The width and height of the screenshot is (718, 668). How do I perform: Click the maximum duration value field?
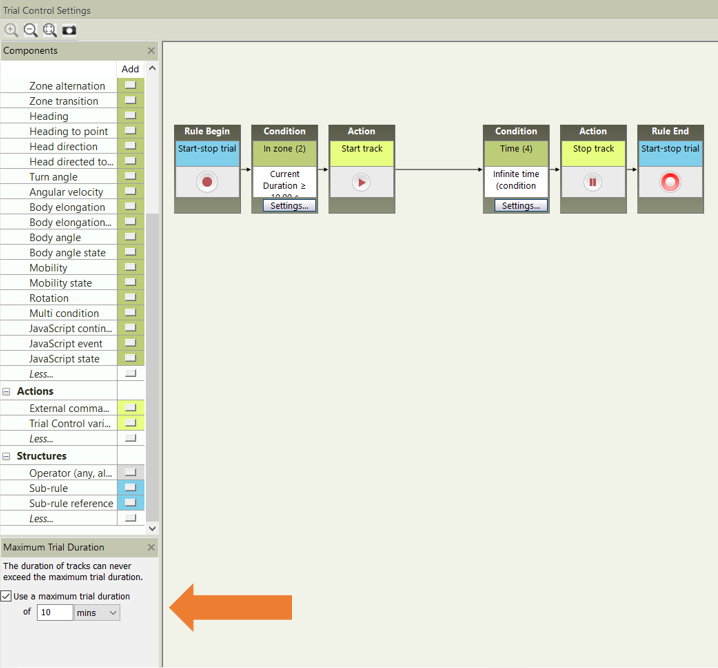pyautogui.click(x=55, y=613)
